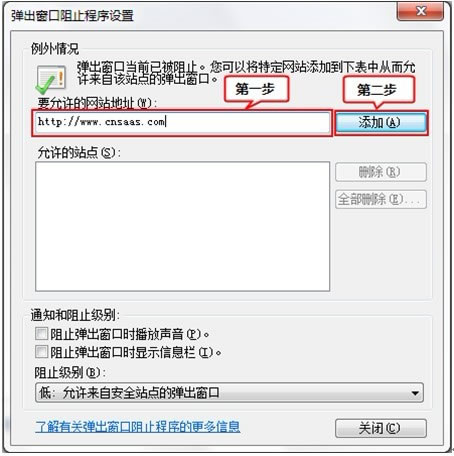Click the 全部删除(E)... button
The image size is (454, 456).
click(381, 199)
